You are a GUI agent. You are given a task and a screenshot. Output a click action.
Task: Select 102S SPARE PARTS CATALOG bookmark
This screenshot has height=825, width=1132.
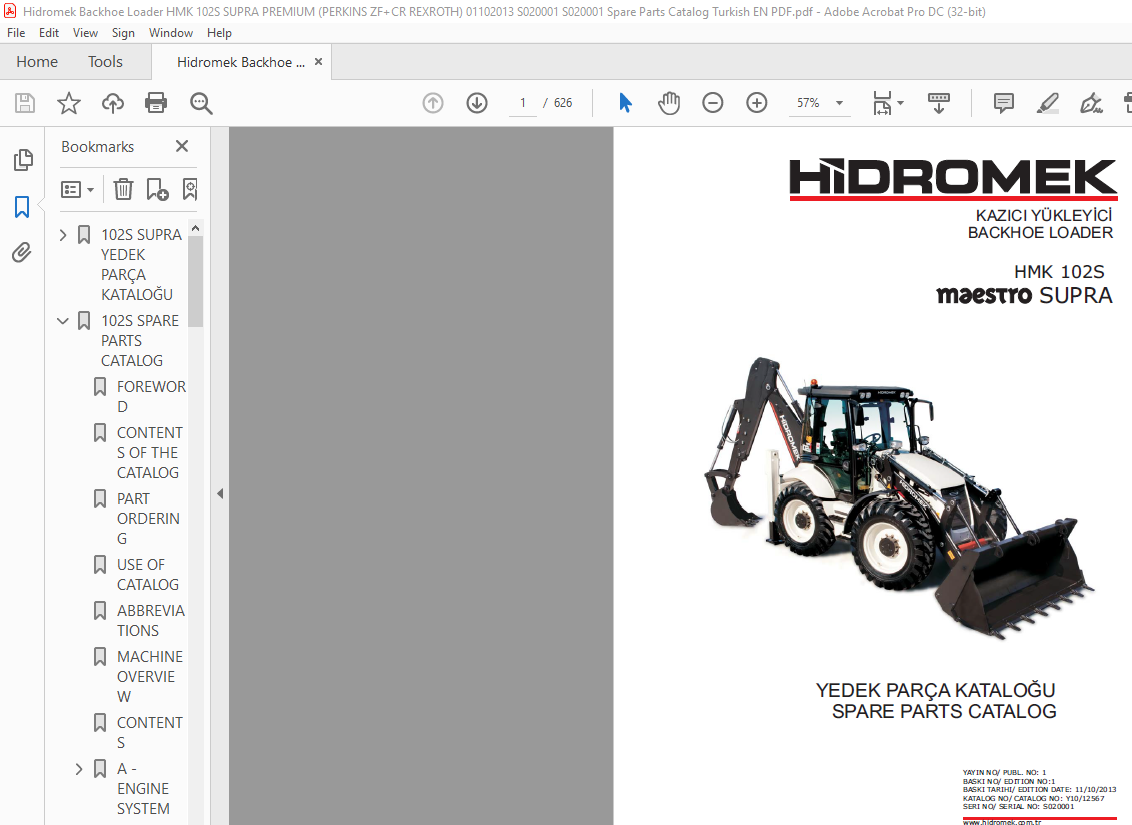(x=139, y=340)
